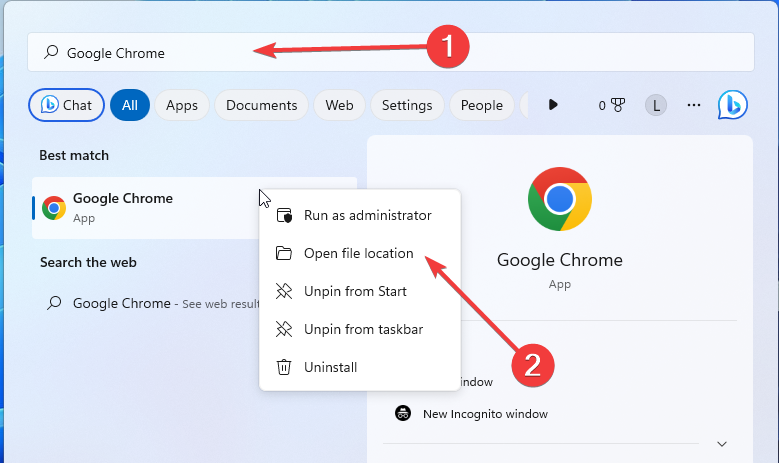
Task: Click the Unpin from taskbar pin icon
Action: pyautogui.click(x=284, y=329)
